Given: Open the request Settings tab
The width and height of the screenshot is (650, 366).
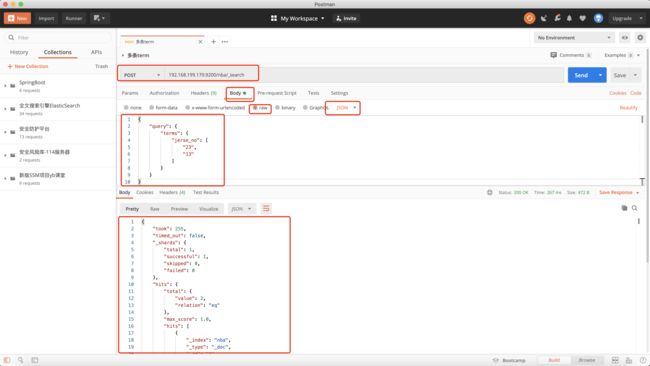Looking at the screenshot, I should pyautogui.click(x=339, y=93).
